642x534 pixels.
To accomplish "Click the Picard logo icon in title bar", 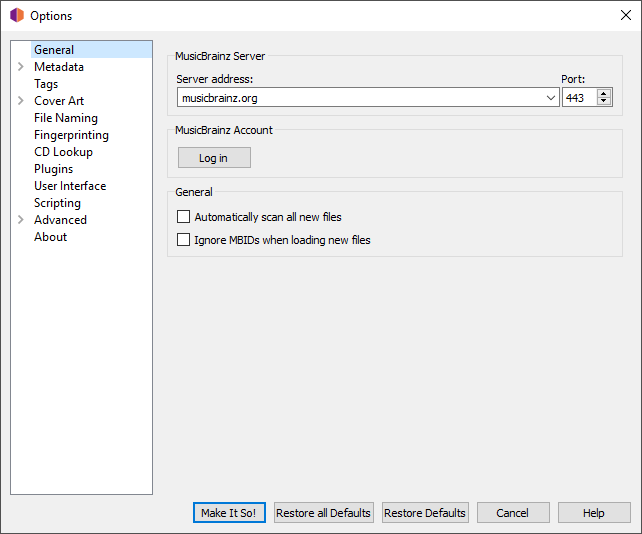I will [x=17, y=15].
